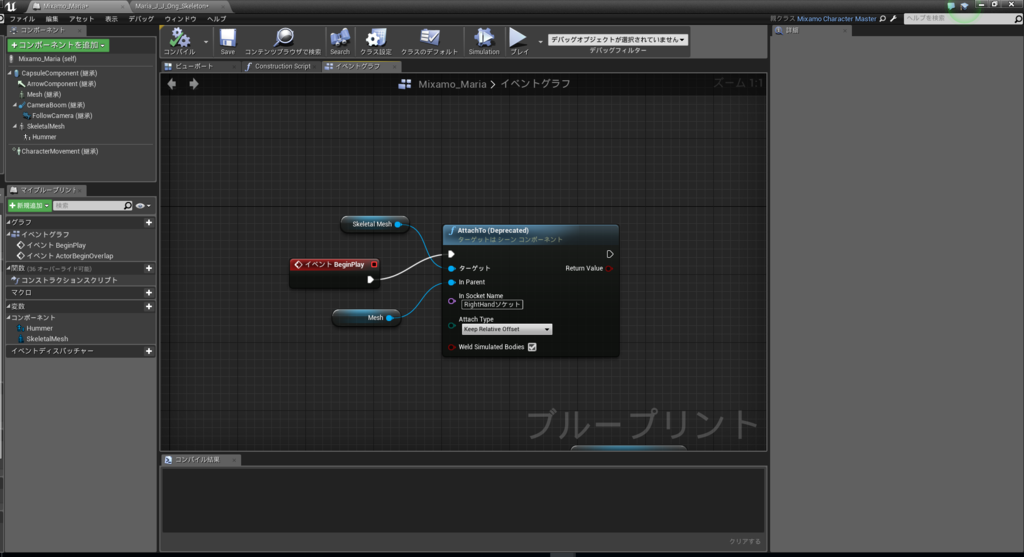The height and width of the screenshot is (557, 1024).
Task: Open the File menu
Action: tap(22, 19)
